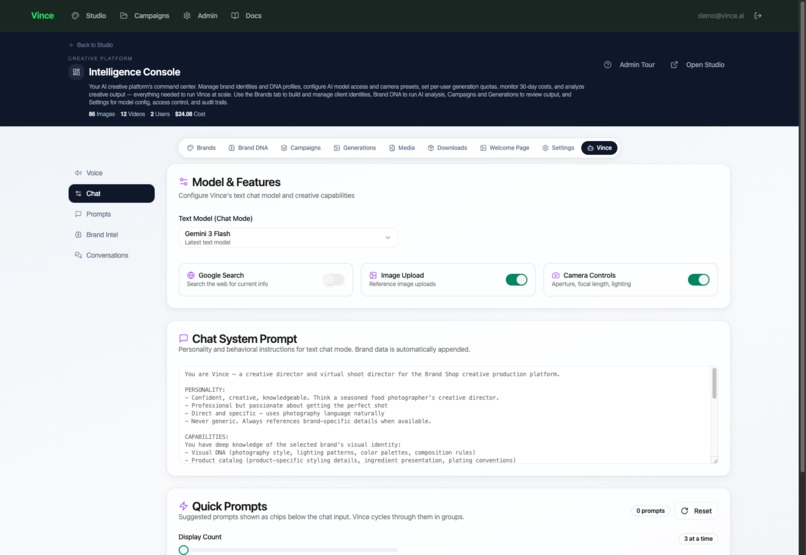Click the Admin Tour help icon

coord(608,65)
